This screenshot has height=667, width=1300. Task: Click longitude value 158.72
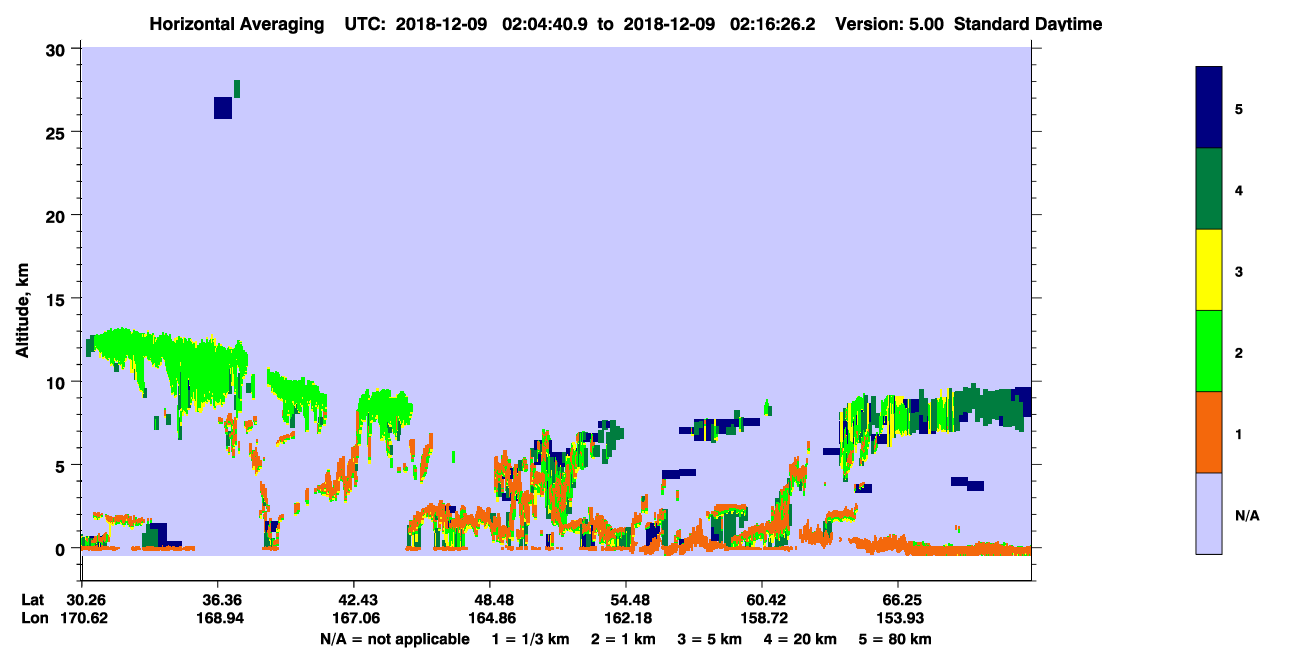pos(762,618)
